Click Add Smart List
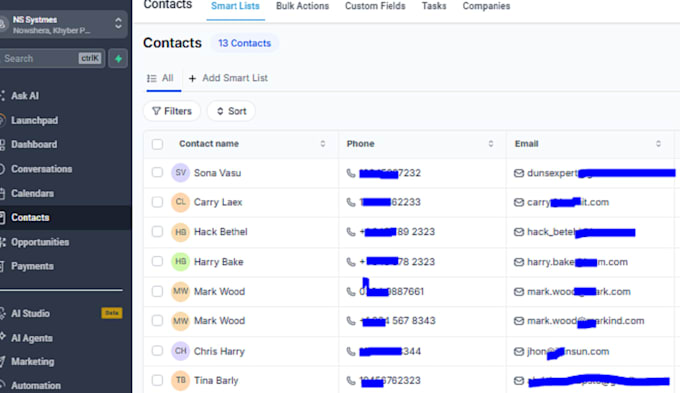 228,78
